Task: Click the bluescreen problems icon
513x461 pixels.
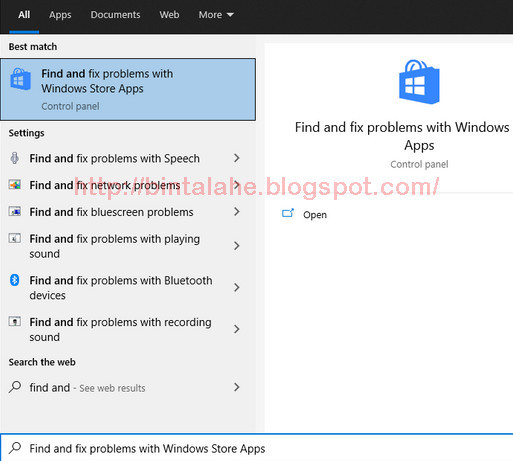Action: click(x=15, y=211)
